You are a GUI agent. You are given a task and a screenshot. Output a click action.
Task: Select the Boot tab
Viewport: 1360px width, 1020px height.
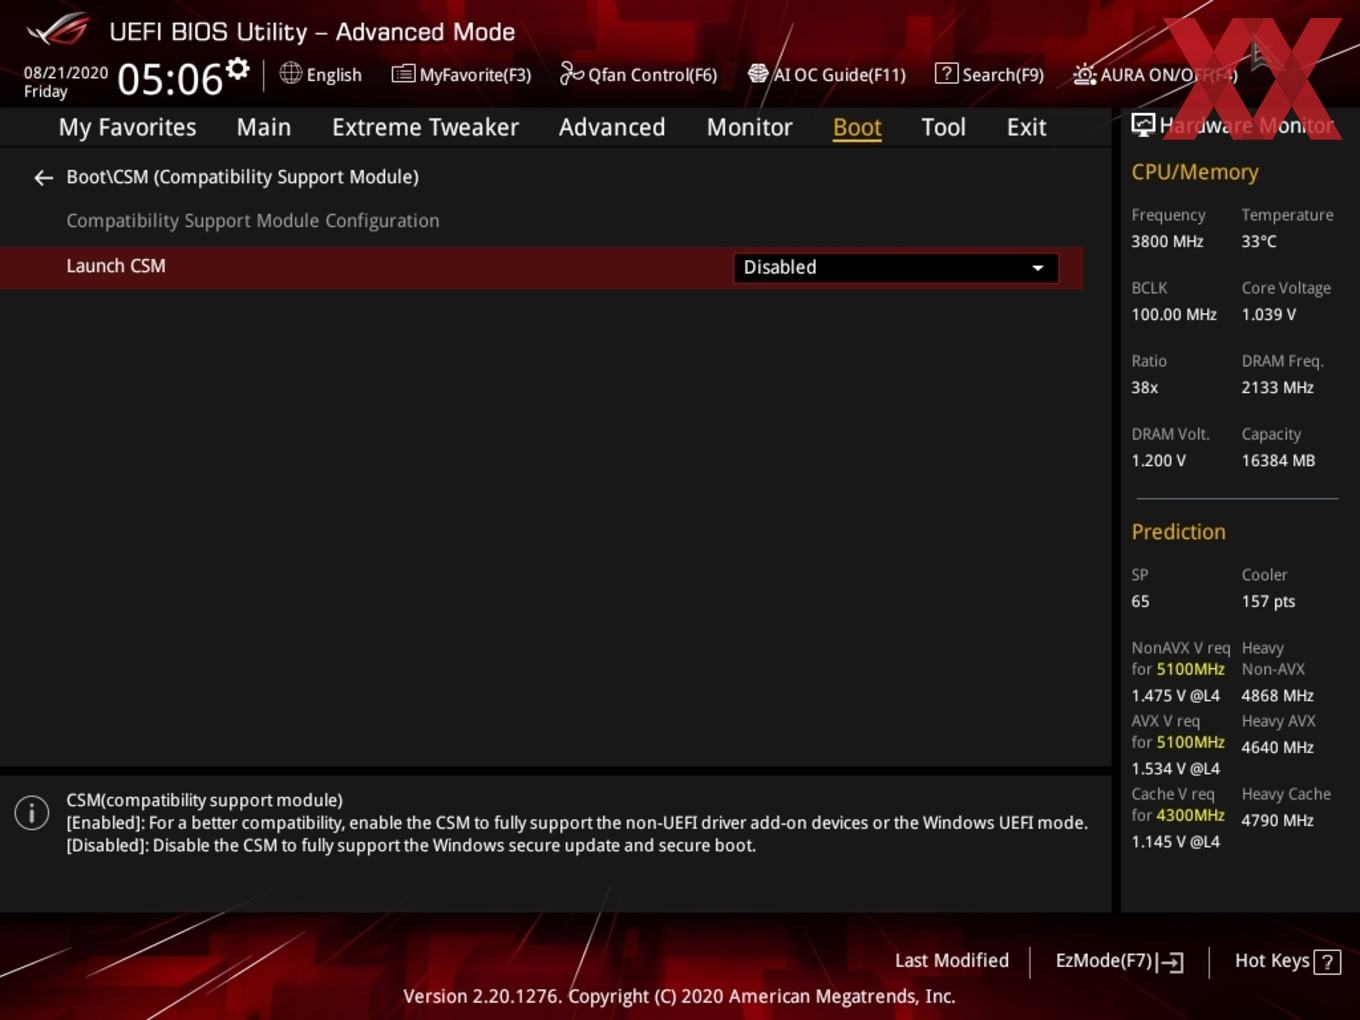(x=857, y=127)
